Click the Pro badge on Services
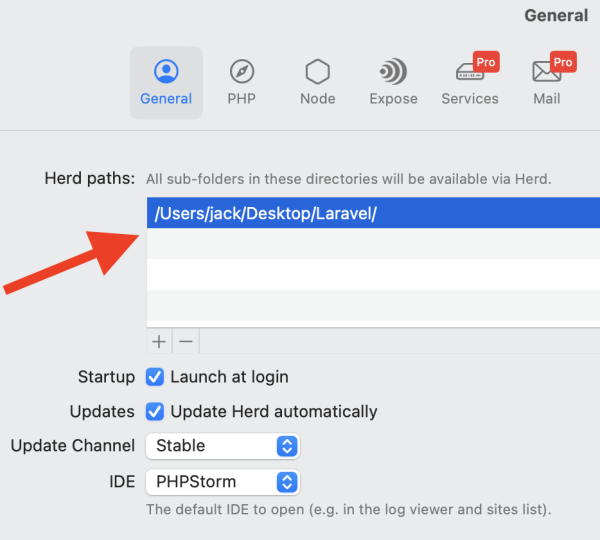The width and height of the screenshot is (600, 540). tap(486, 62)
